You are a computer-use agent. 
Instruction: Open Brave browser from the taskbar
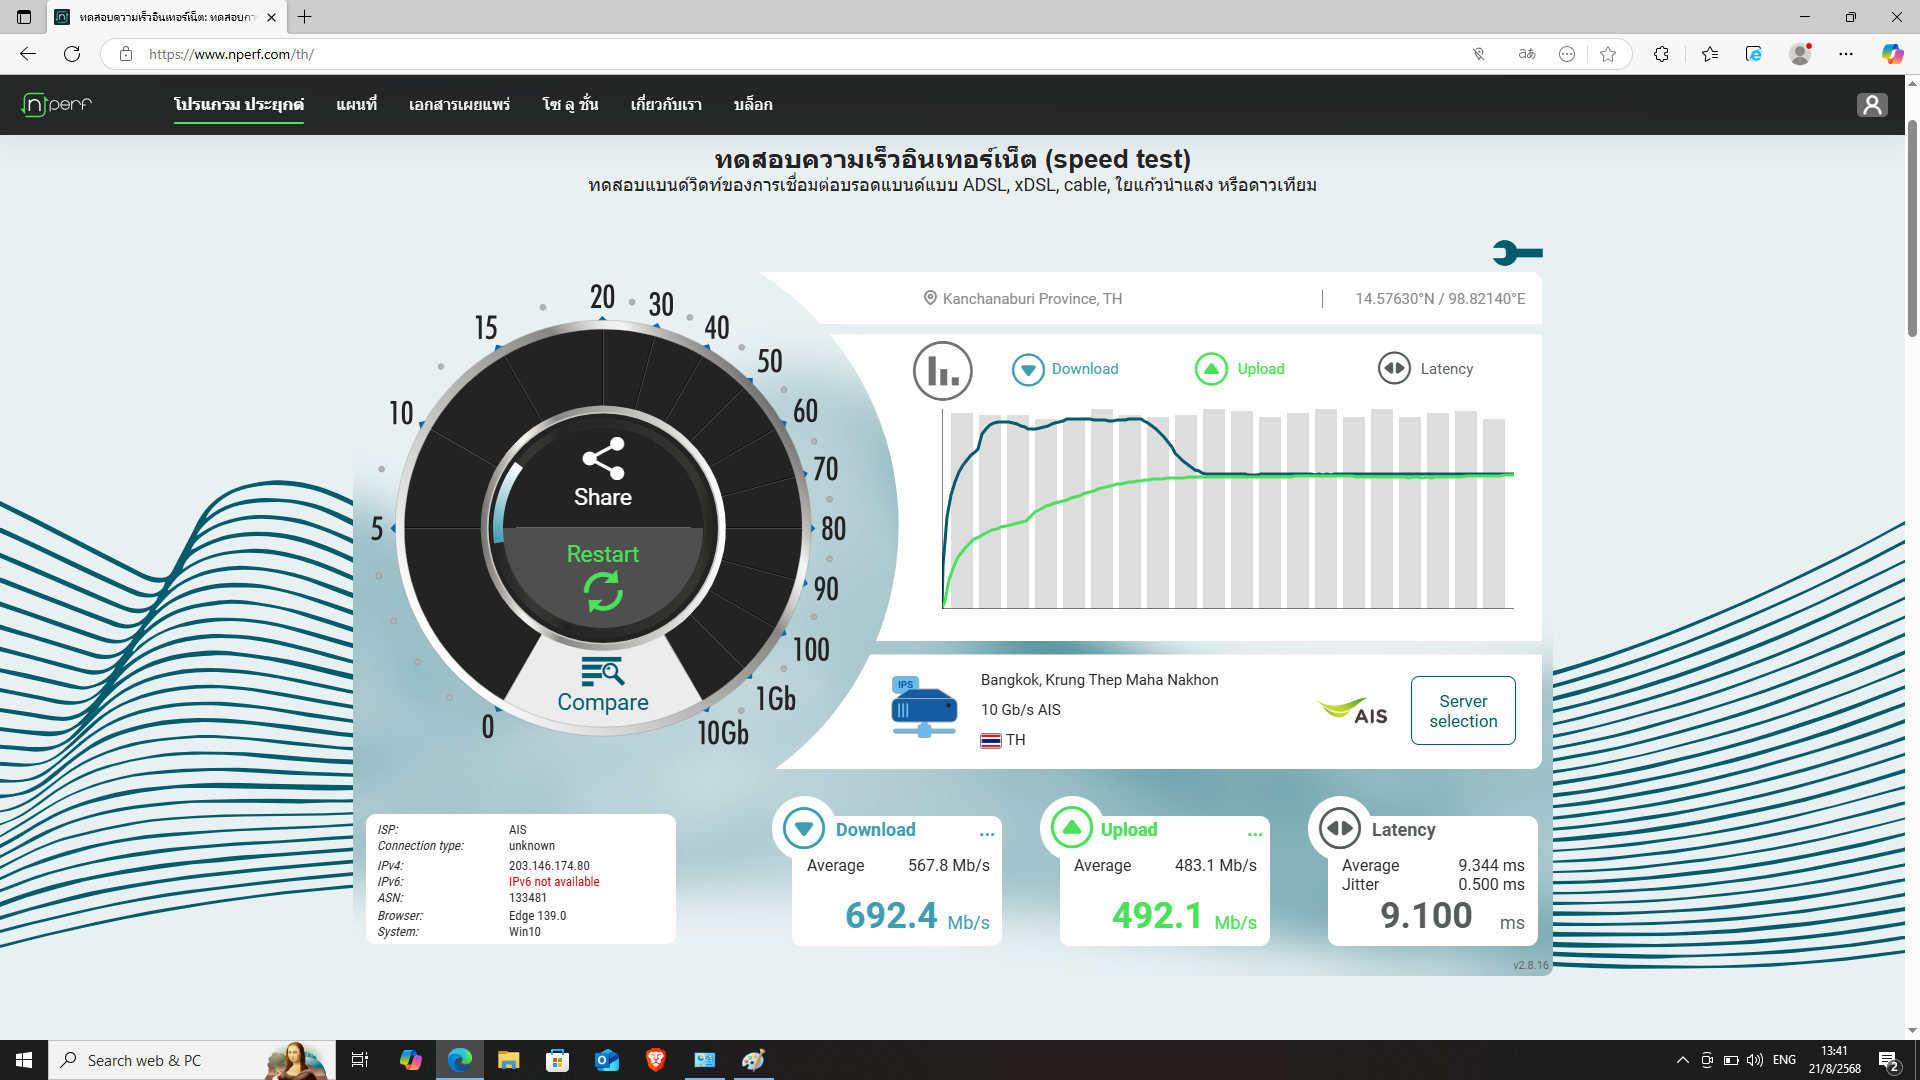click(656, 1060)
